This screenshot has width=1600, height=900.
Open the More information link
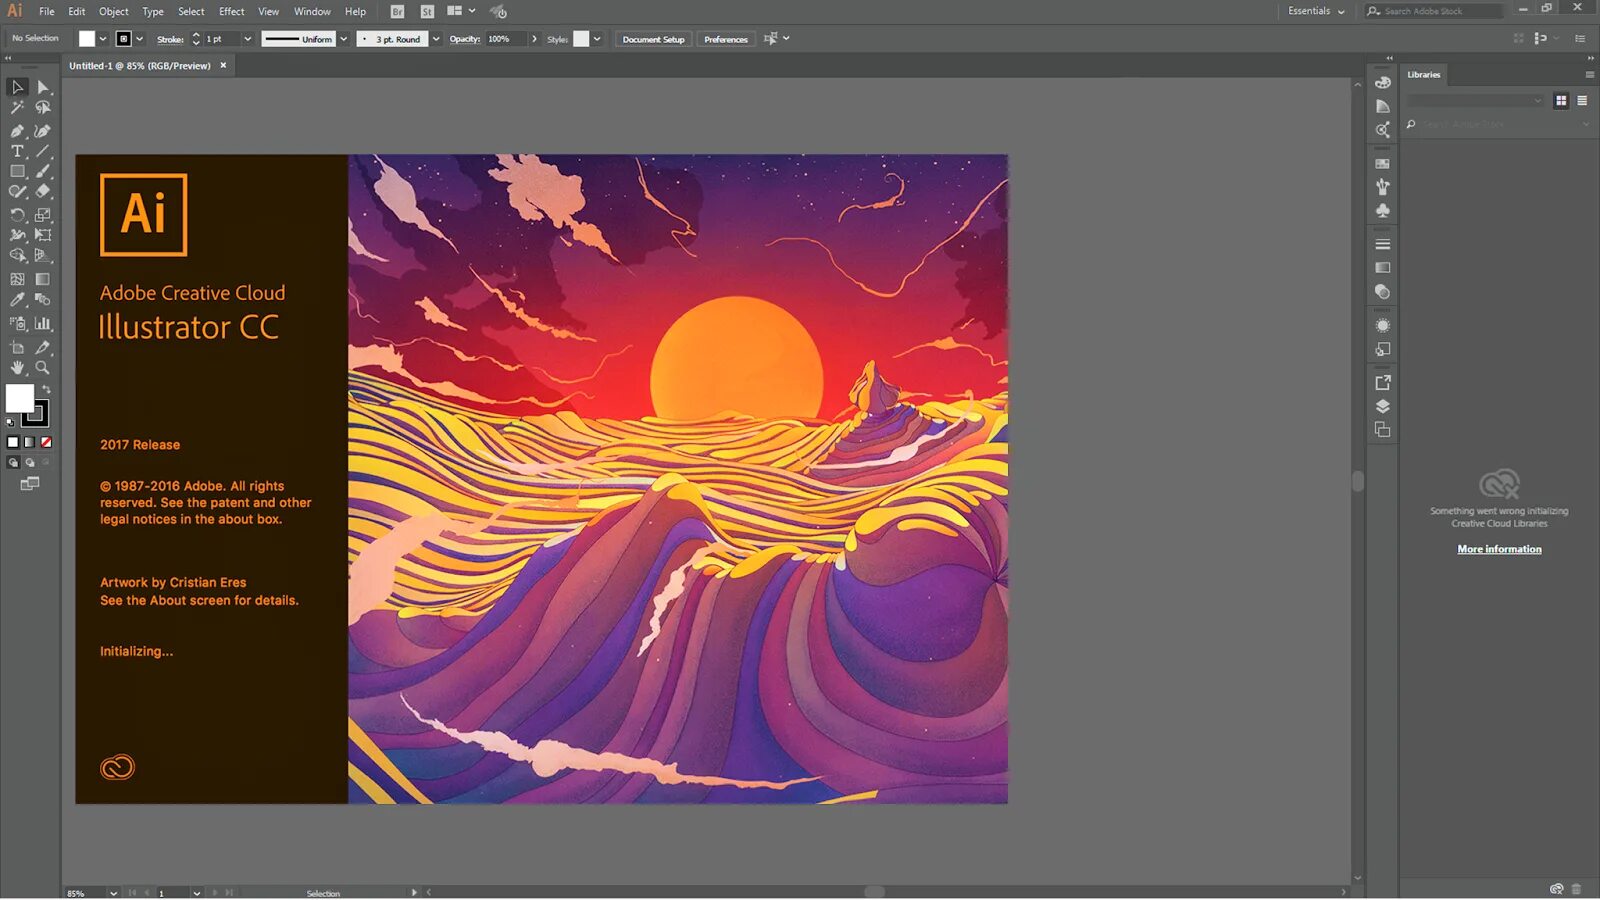click(1499, 549)
